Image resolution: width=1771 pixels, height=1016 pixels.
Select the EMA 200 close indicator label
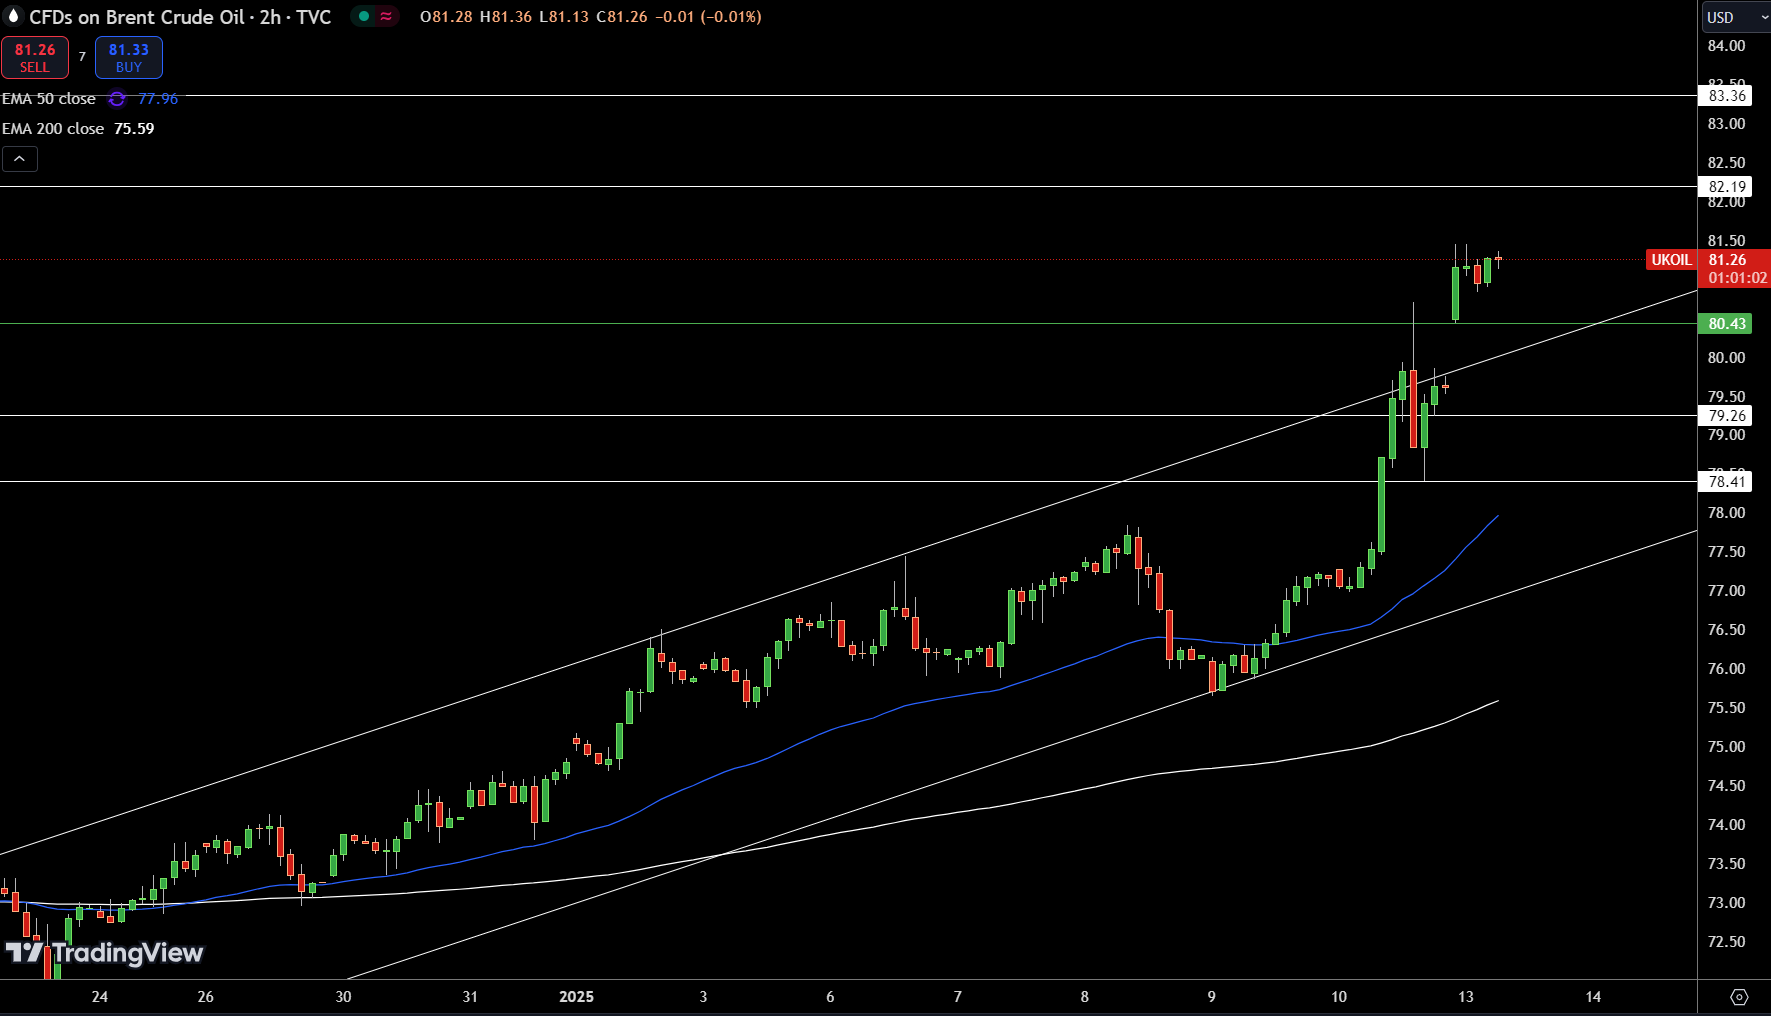[53, 129]
